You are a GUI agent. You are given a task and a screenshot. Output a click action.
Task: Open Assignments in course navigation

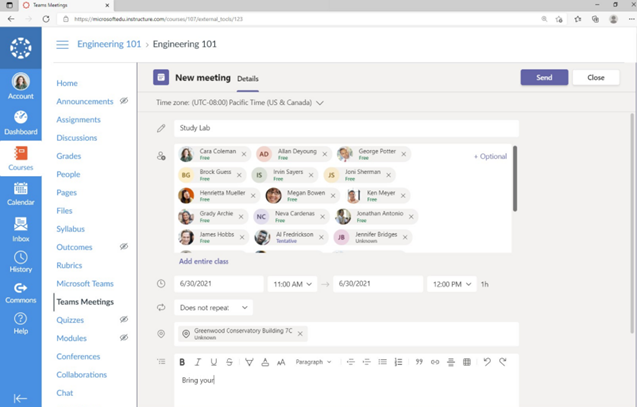click(x=78, y=120)
